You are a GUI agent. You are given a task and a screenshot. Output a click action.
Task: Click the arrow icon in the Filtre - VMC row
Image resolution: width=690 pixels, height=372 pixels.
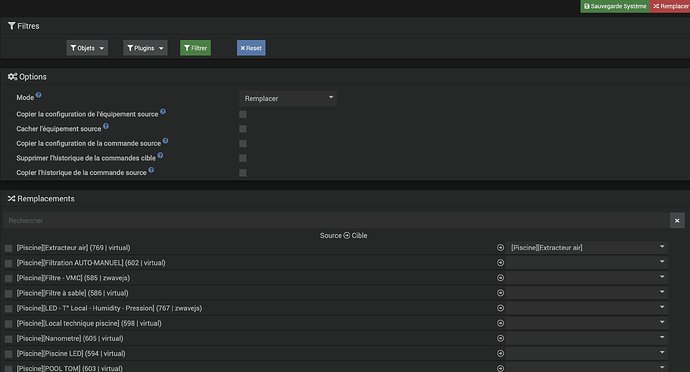click(500, 278)
